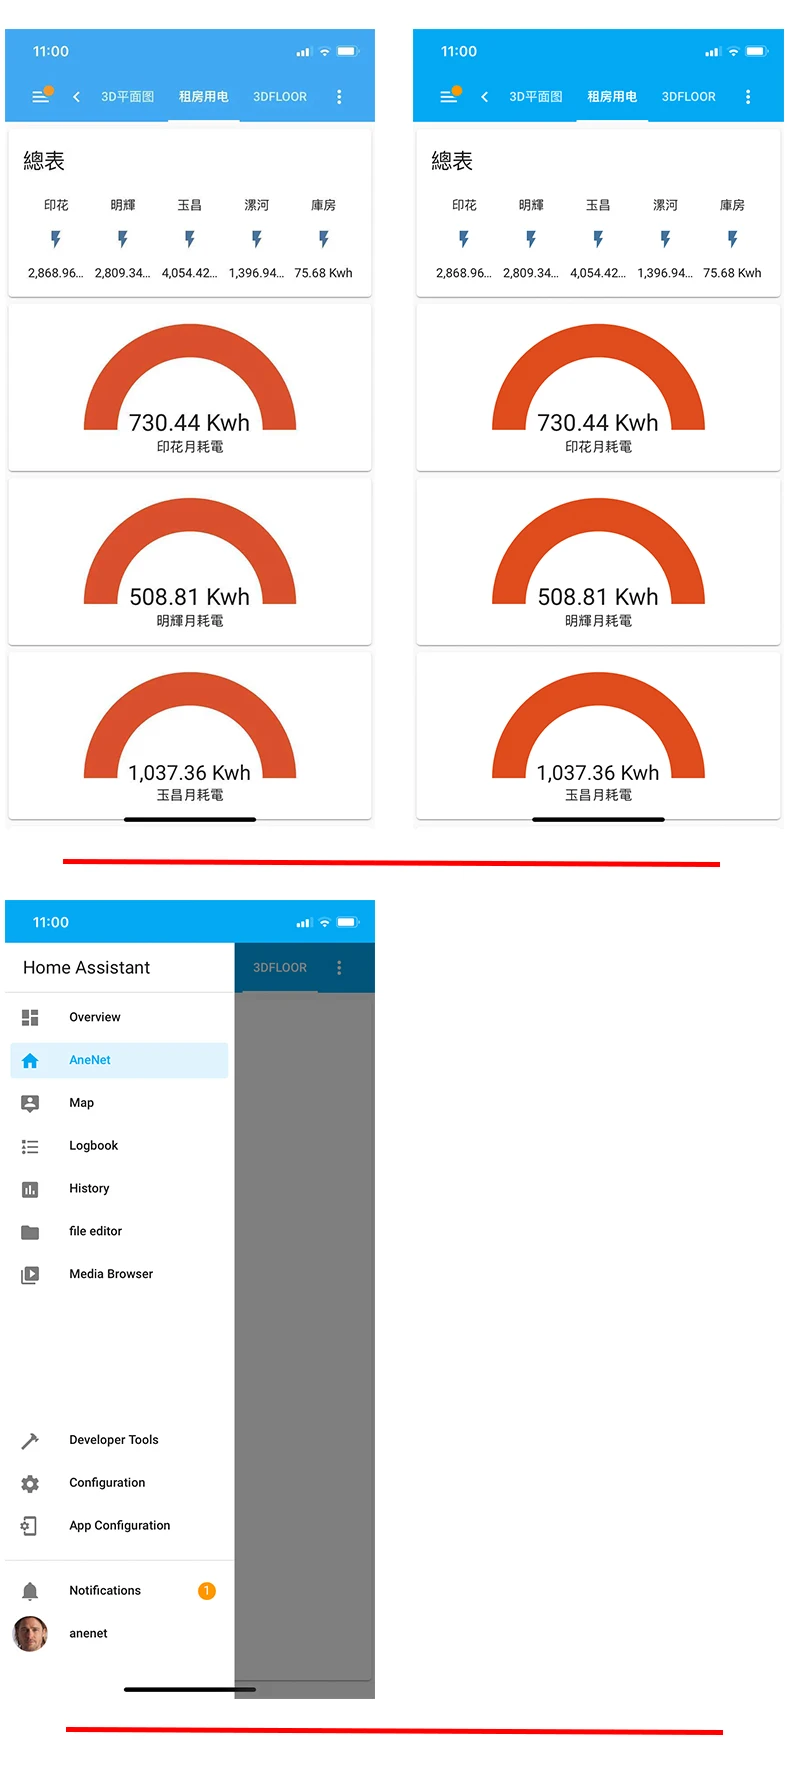The image size is (790, 1772).
Task: Open the anenet user profile avatar
Action: [30, 1634]
